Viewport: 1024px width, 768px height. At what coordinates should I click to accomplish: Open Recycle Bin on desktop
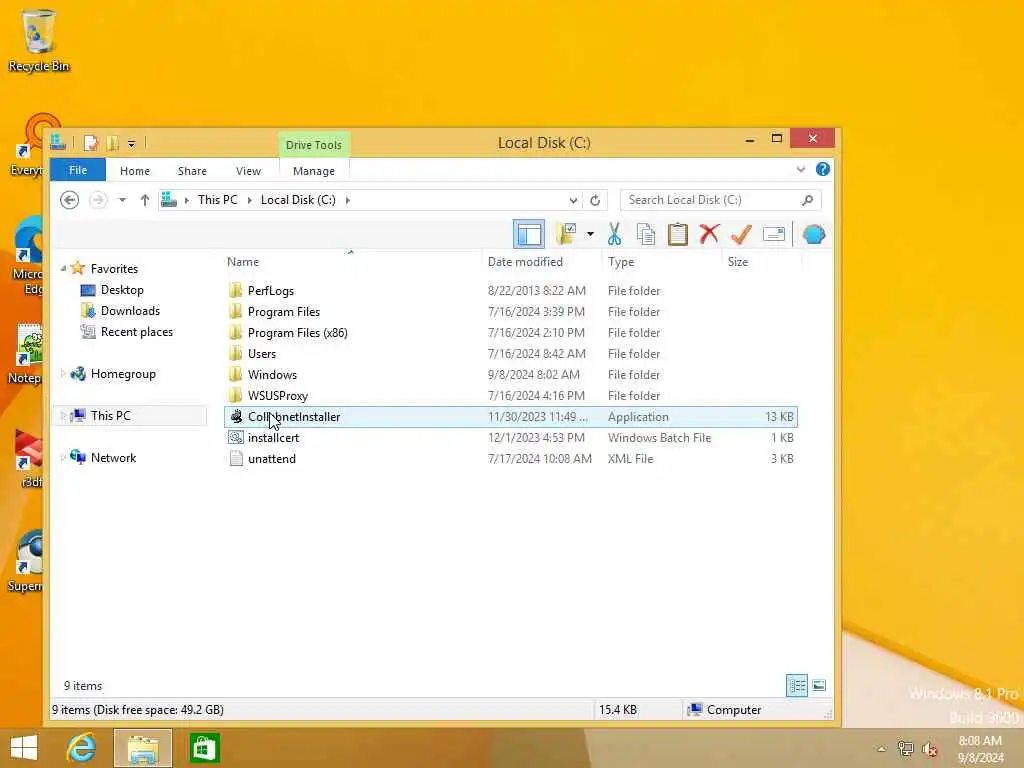(x=39, y=40)
